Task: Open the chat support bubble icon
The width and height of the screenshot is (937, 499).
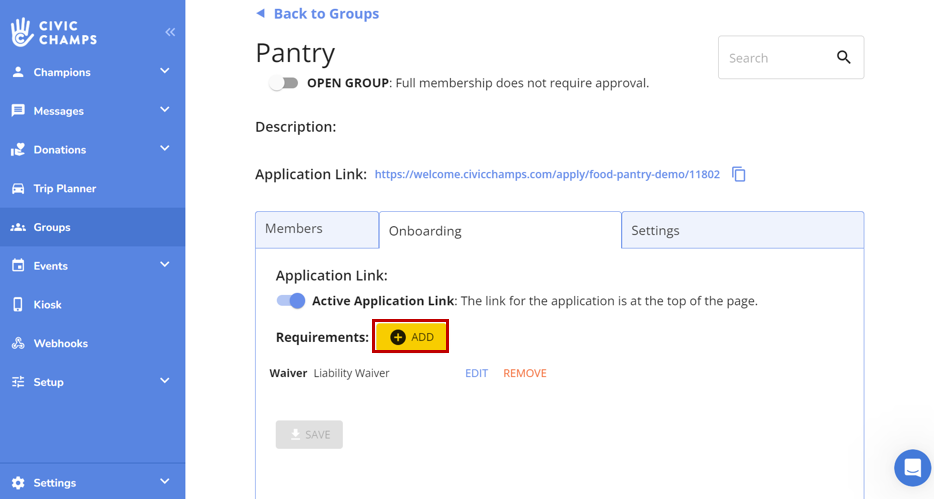Action: tap(912, 467)
